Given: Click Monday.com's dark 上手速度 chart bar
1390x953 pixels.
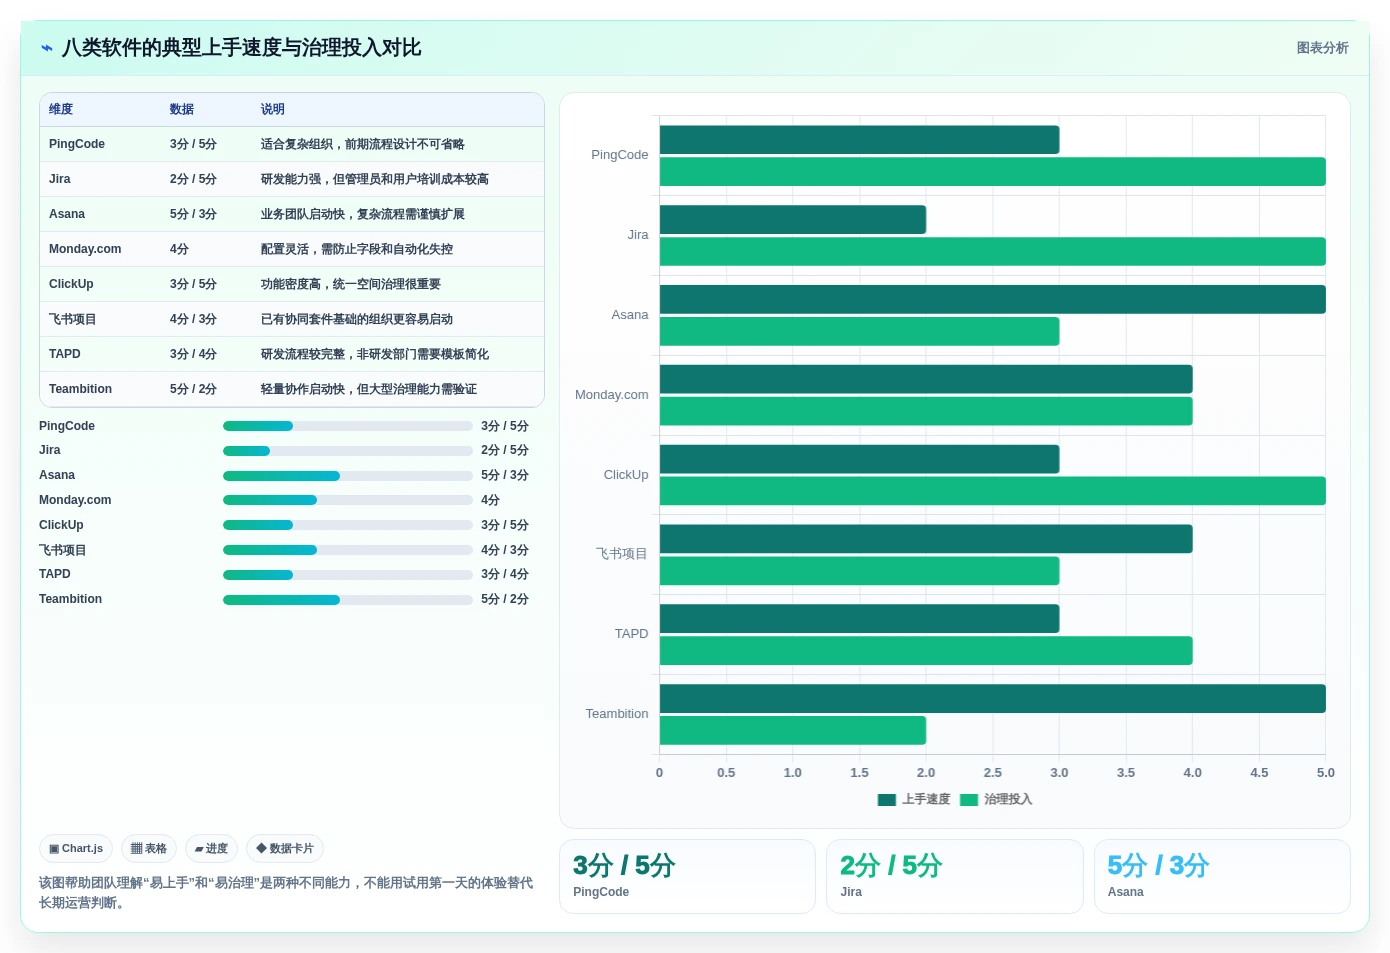Looking at the screenshot, I should pos(926,379).
